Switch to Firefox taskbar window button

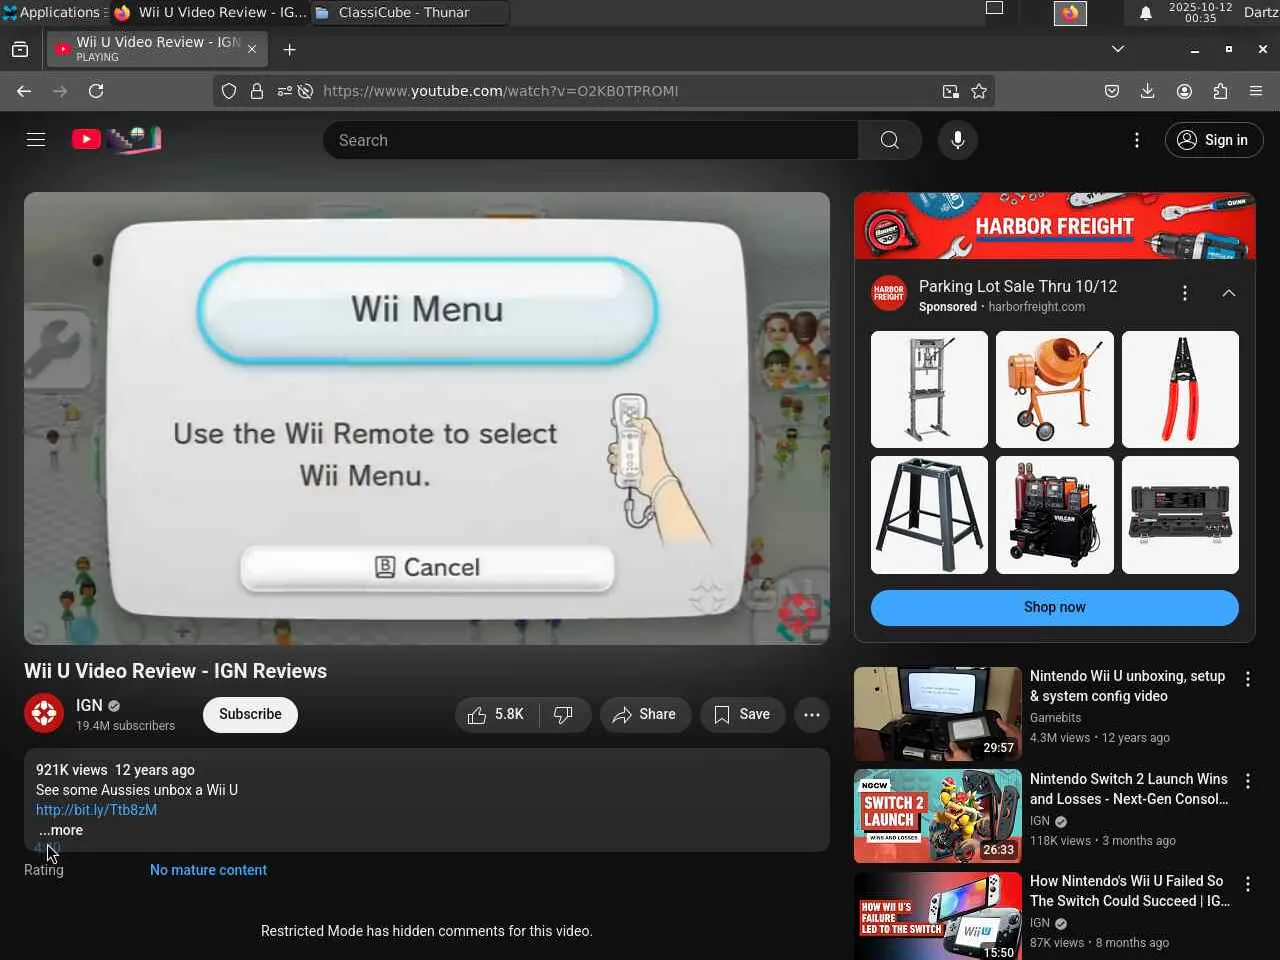[x=210, y=12]
